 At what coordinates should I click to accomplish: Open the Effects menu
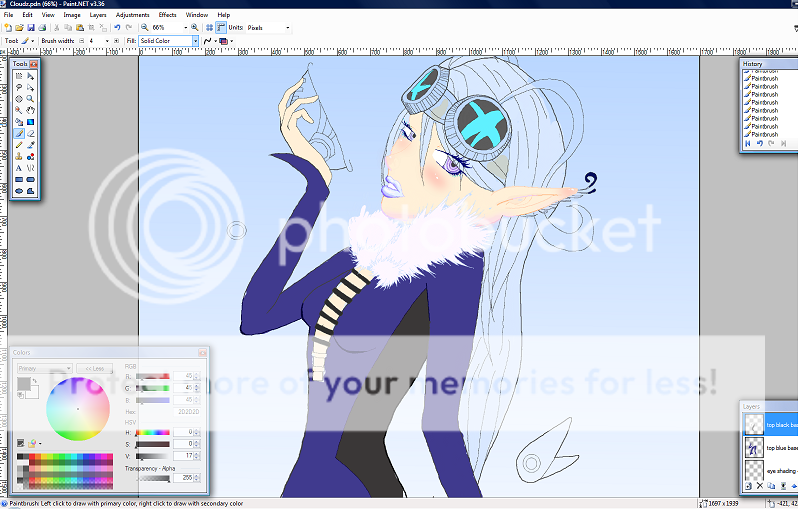point(167,15)
